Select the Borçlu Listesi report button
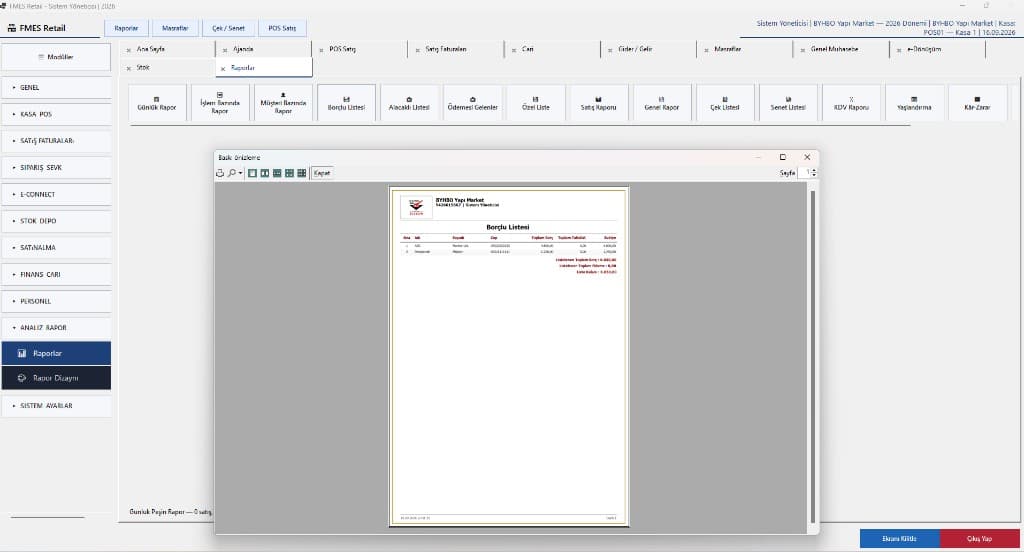Image resolution: width=1024 pixels, height=552 pixels. 346,103
